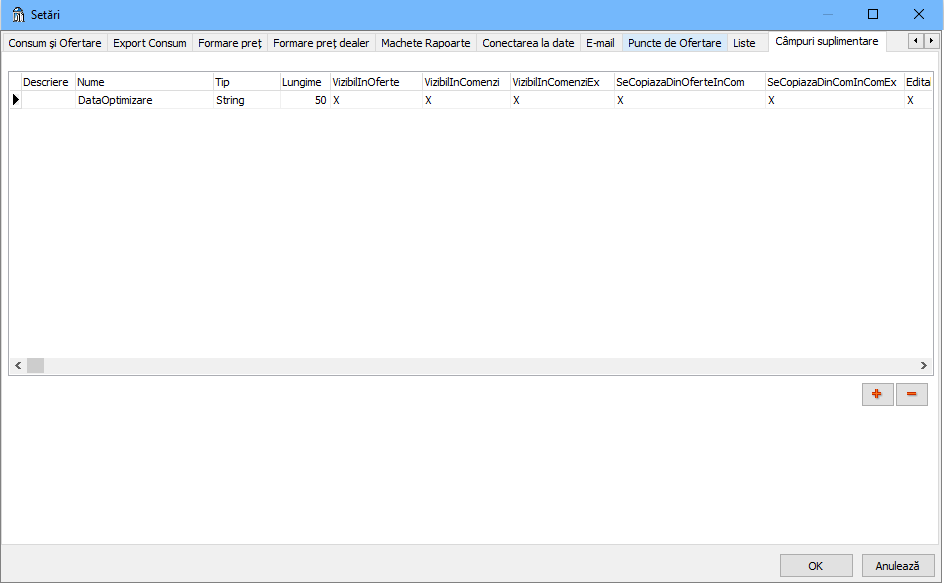This screenshot has height=583, width=944.
Task: Click the Anulează button
Action: [897, 565]
